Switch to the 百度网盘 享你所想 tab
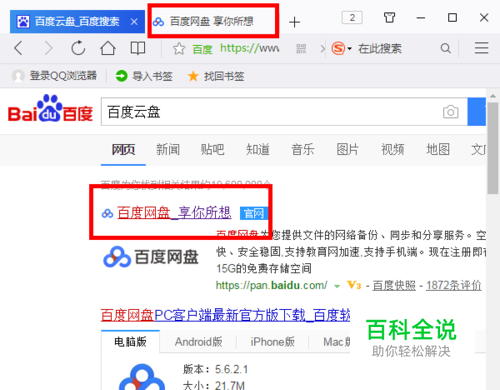Screen dimensions: 500x390 tap(212, 21)
